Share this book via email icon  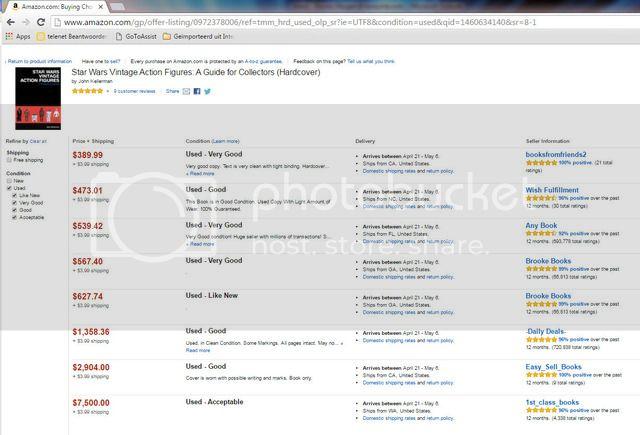186,91
